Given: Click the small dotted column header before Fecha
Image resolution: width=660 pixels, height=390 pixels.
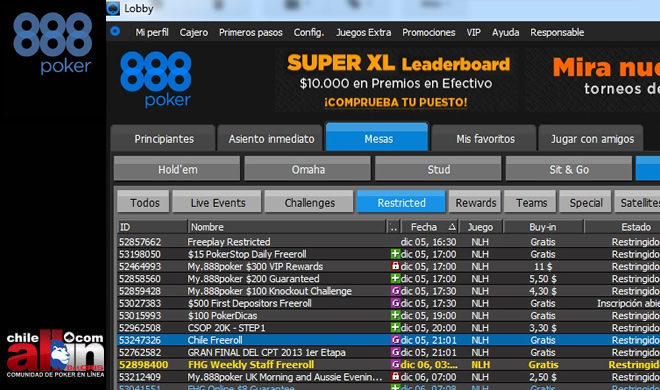Looking at the screenshot, I should (x=393, y=227).
